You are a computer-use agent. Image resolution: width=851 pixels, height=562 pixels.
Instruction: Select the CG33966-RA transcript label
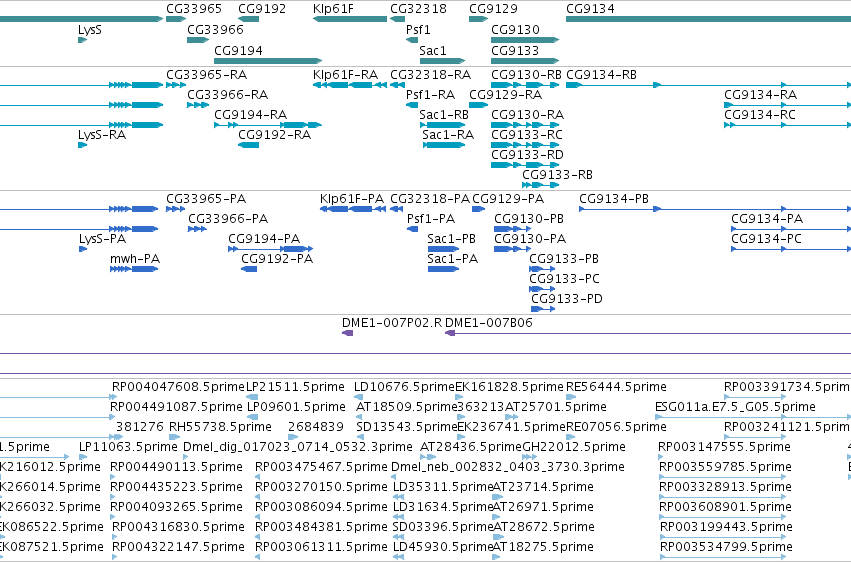228,94
